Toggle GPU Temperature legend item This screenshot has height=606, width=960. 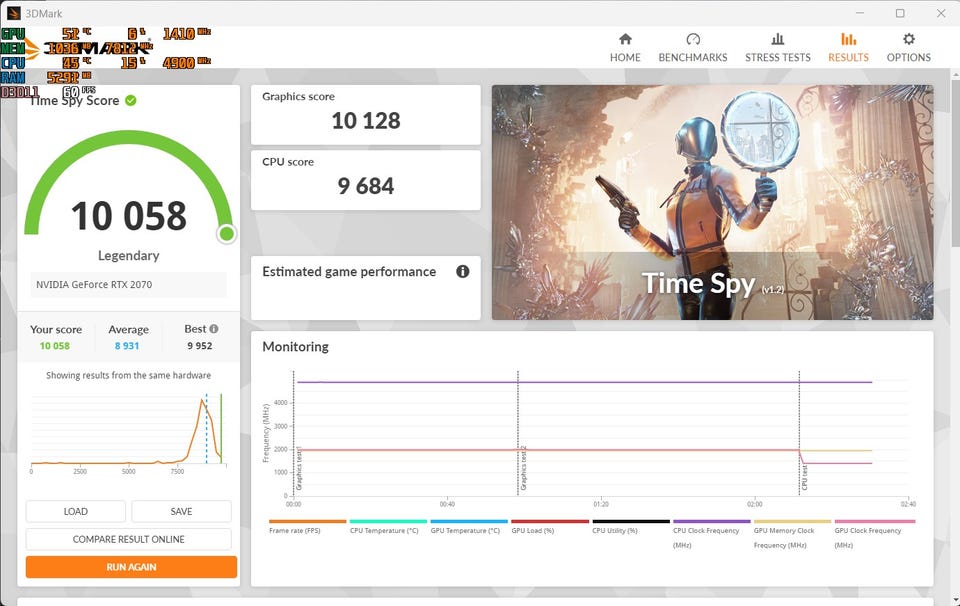468,526
